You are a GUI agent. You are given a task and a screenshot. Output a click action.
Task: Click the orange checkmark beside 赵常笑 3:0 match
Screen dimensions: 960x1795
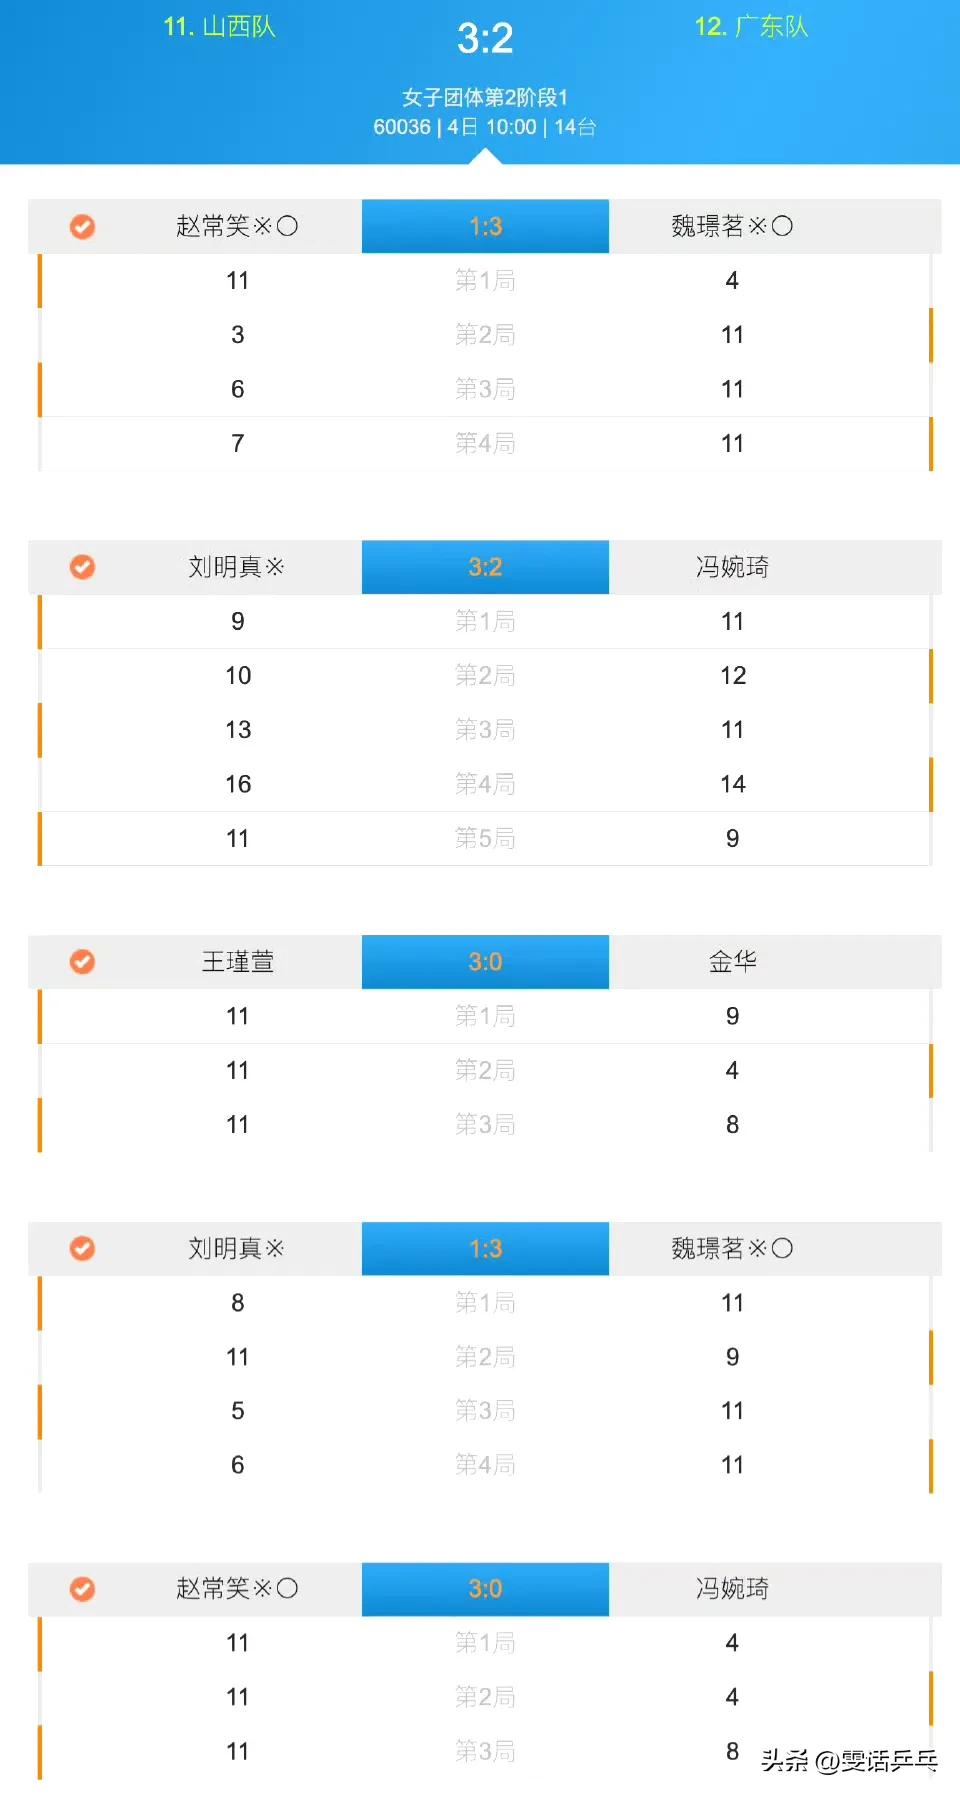point(82,1589)
